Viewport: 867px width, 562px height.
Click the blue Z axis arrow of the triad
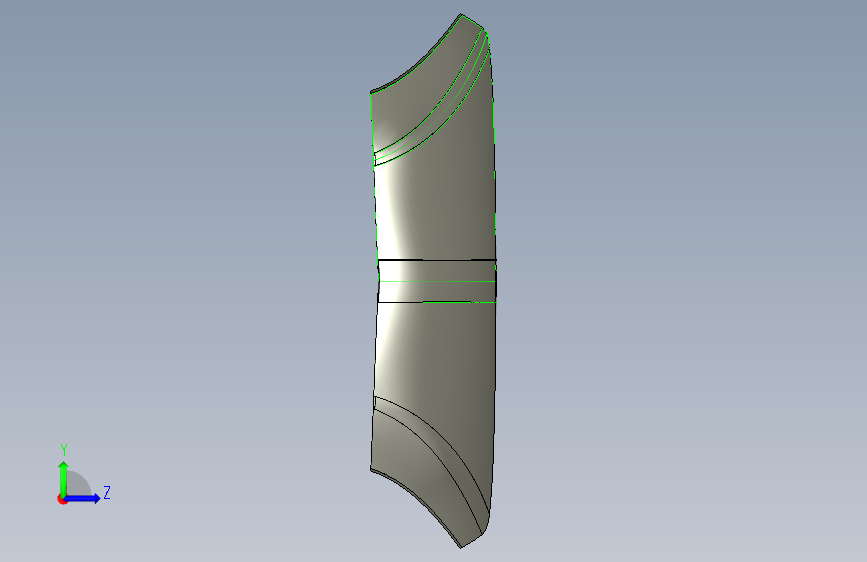point(83,498)
